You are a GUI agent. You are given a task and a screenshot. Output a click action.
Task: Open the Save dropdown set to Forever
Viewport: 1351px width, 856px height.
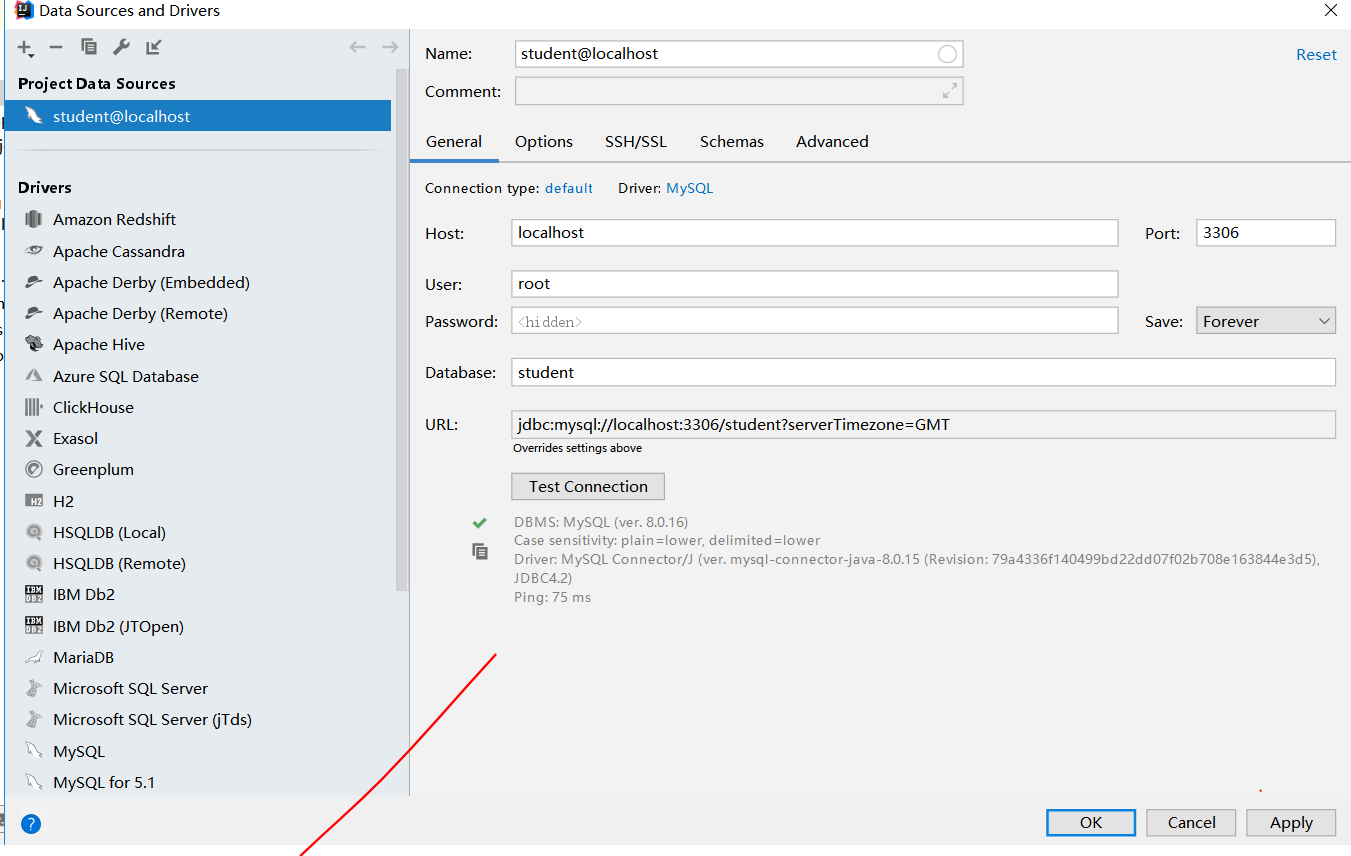click(x=1264, y=320)
